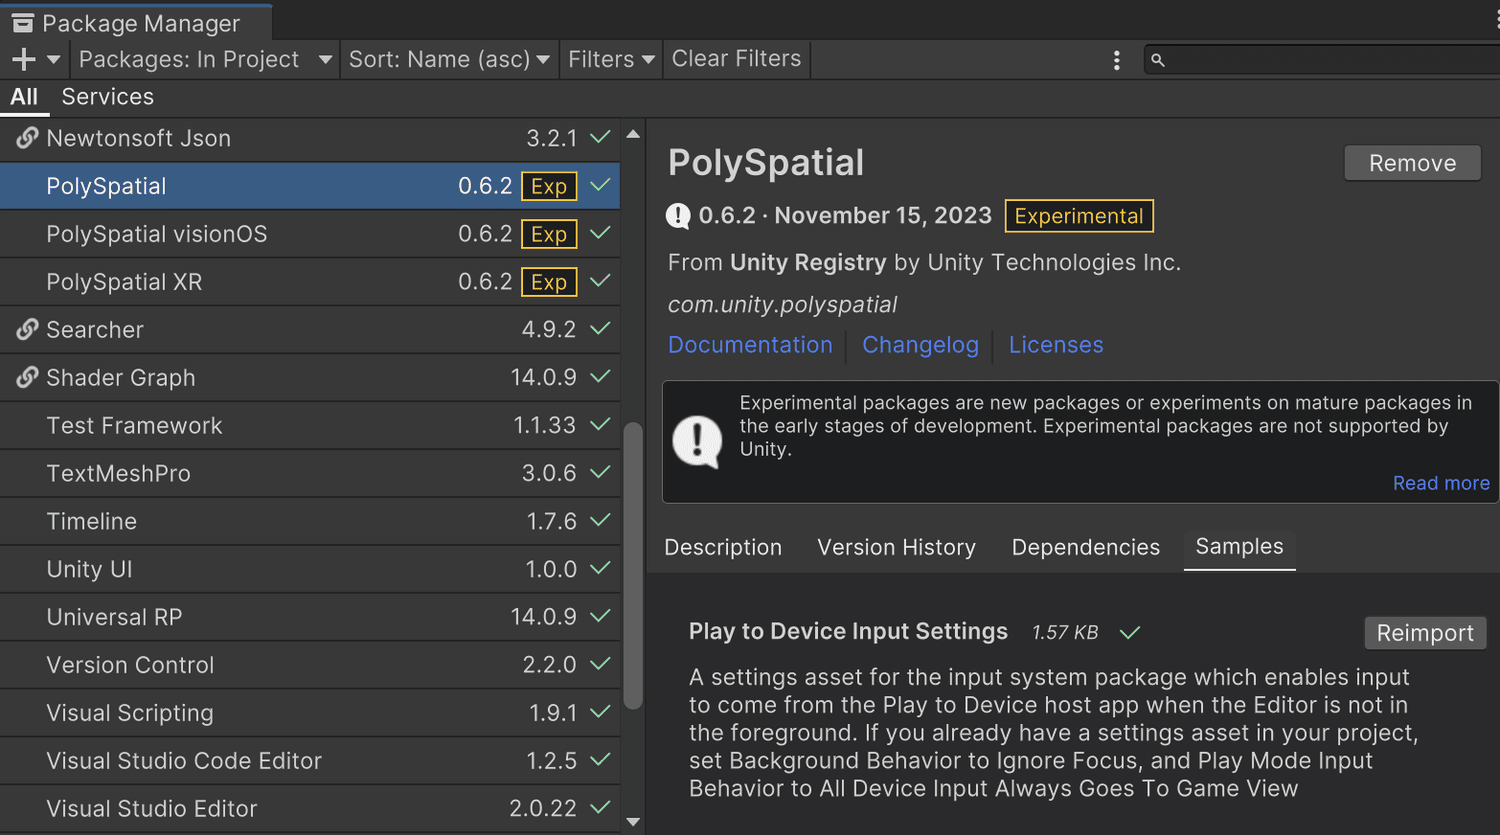
Task: Click the Remove button for PolySpatial
Action: coord(1412,162)
